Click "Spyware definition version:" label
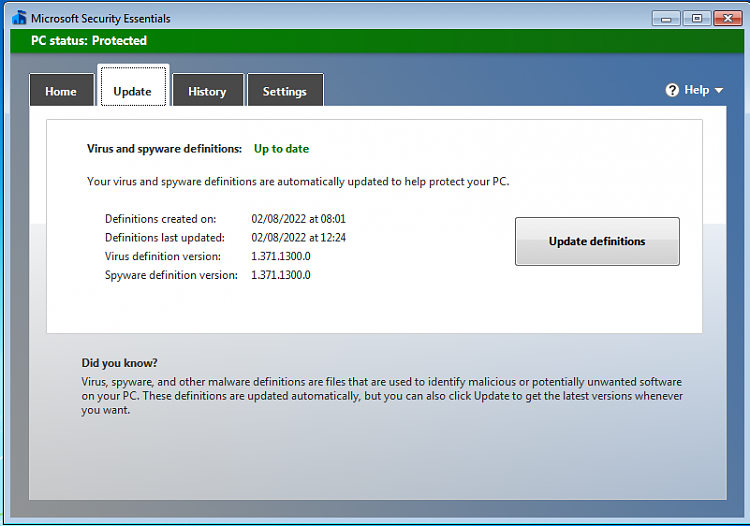 (x=171, y=275)
